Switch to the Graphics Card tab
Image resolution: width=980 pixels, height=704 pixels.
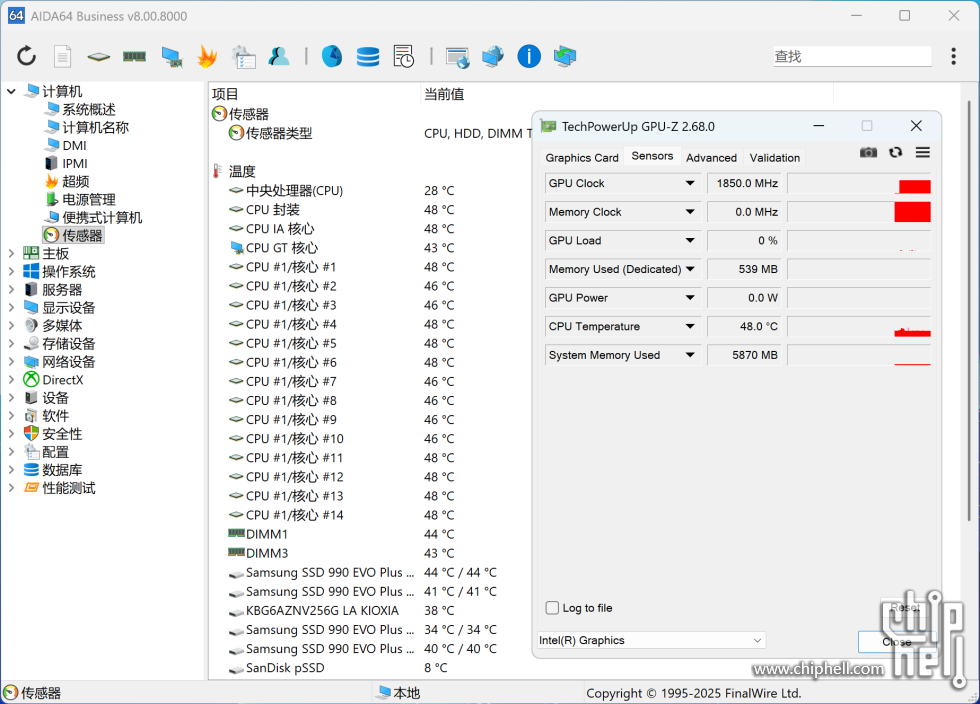point(581,158)
